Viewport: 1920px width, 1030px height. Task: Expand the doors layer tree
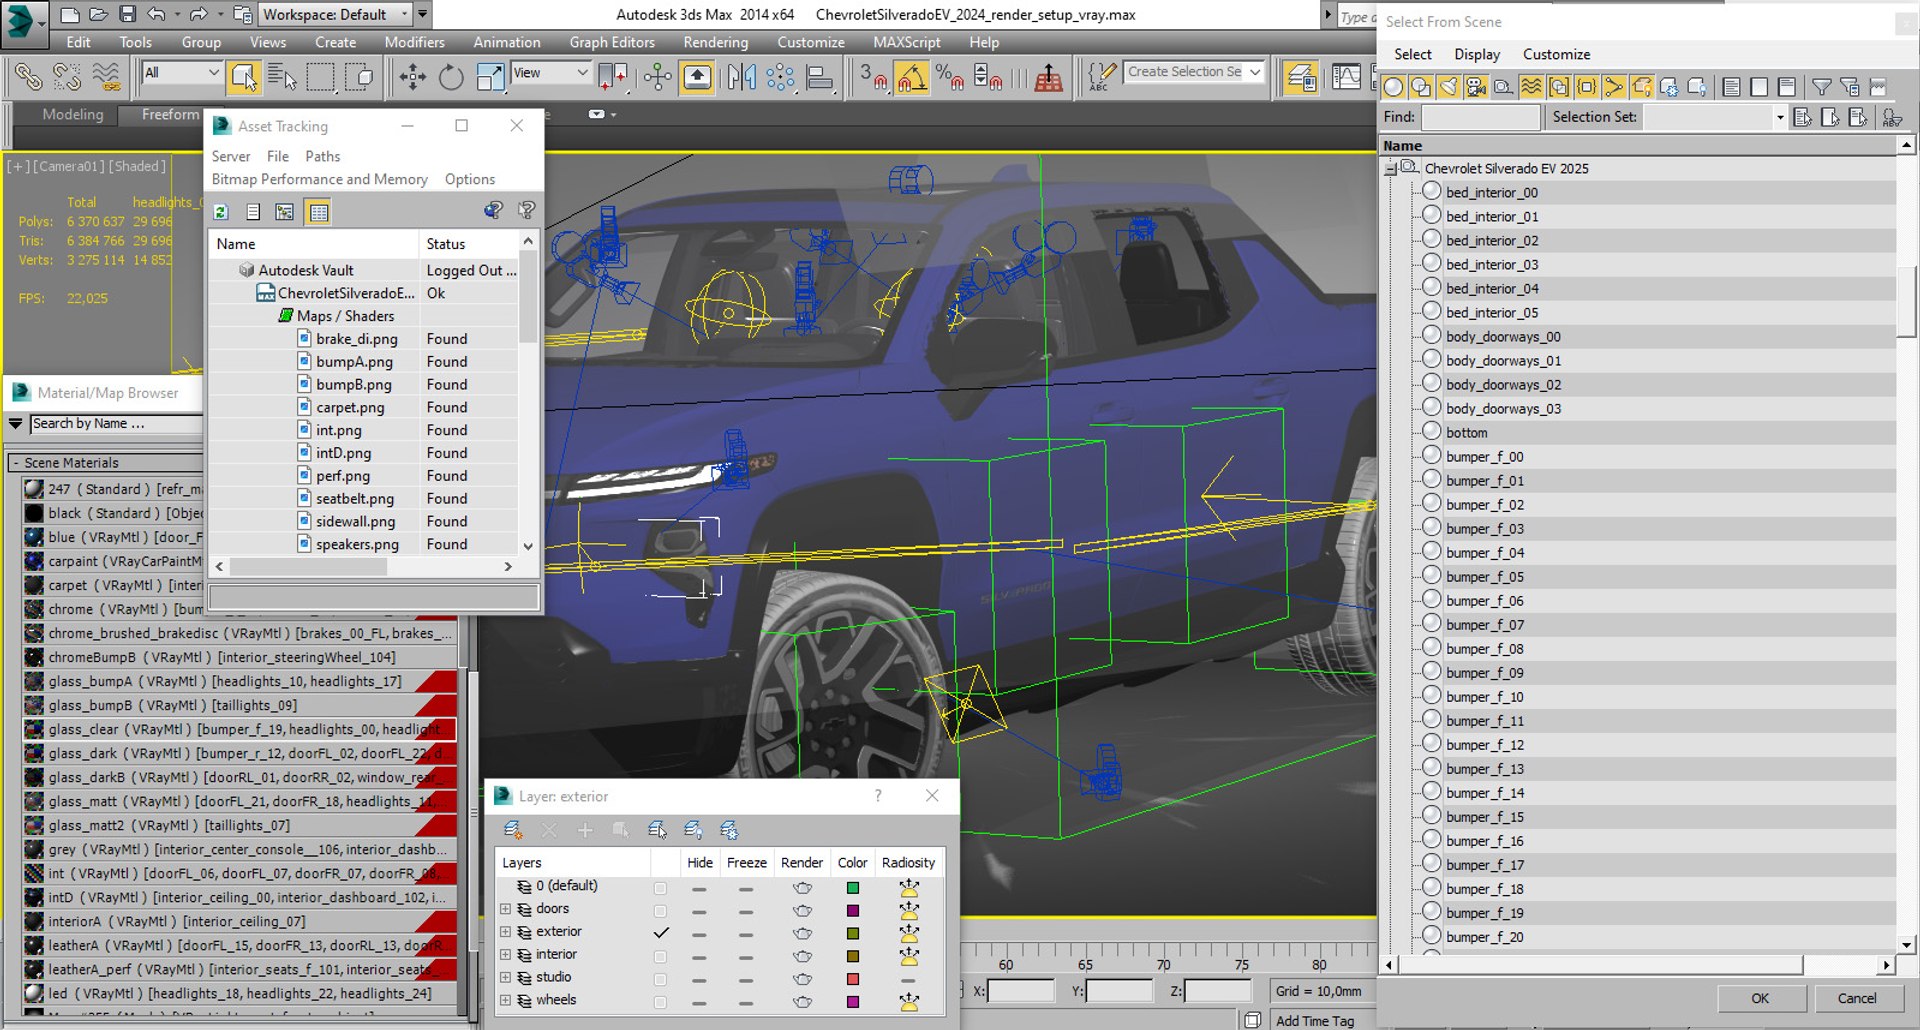point(505,909)
